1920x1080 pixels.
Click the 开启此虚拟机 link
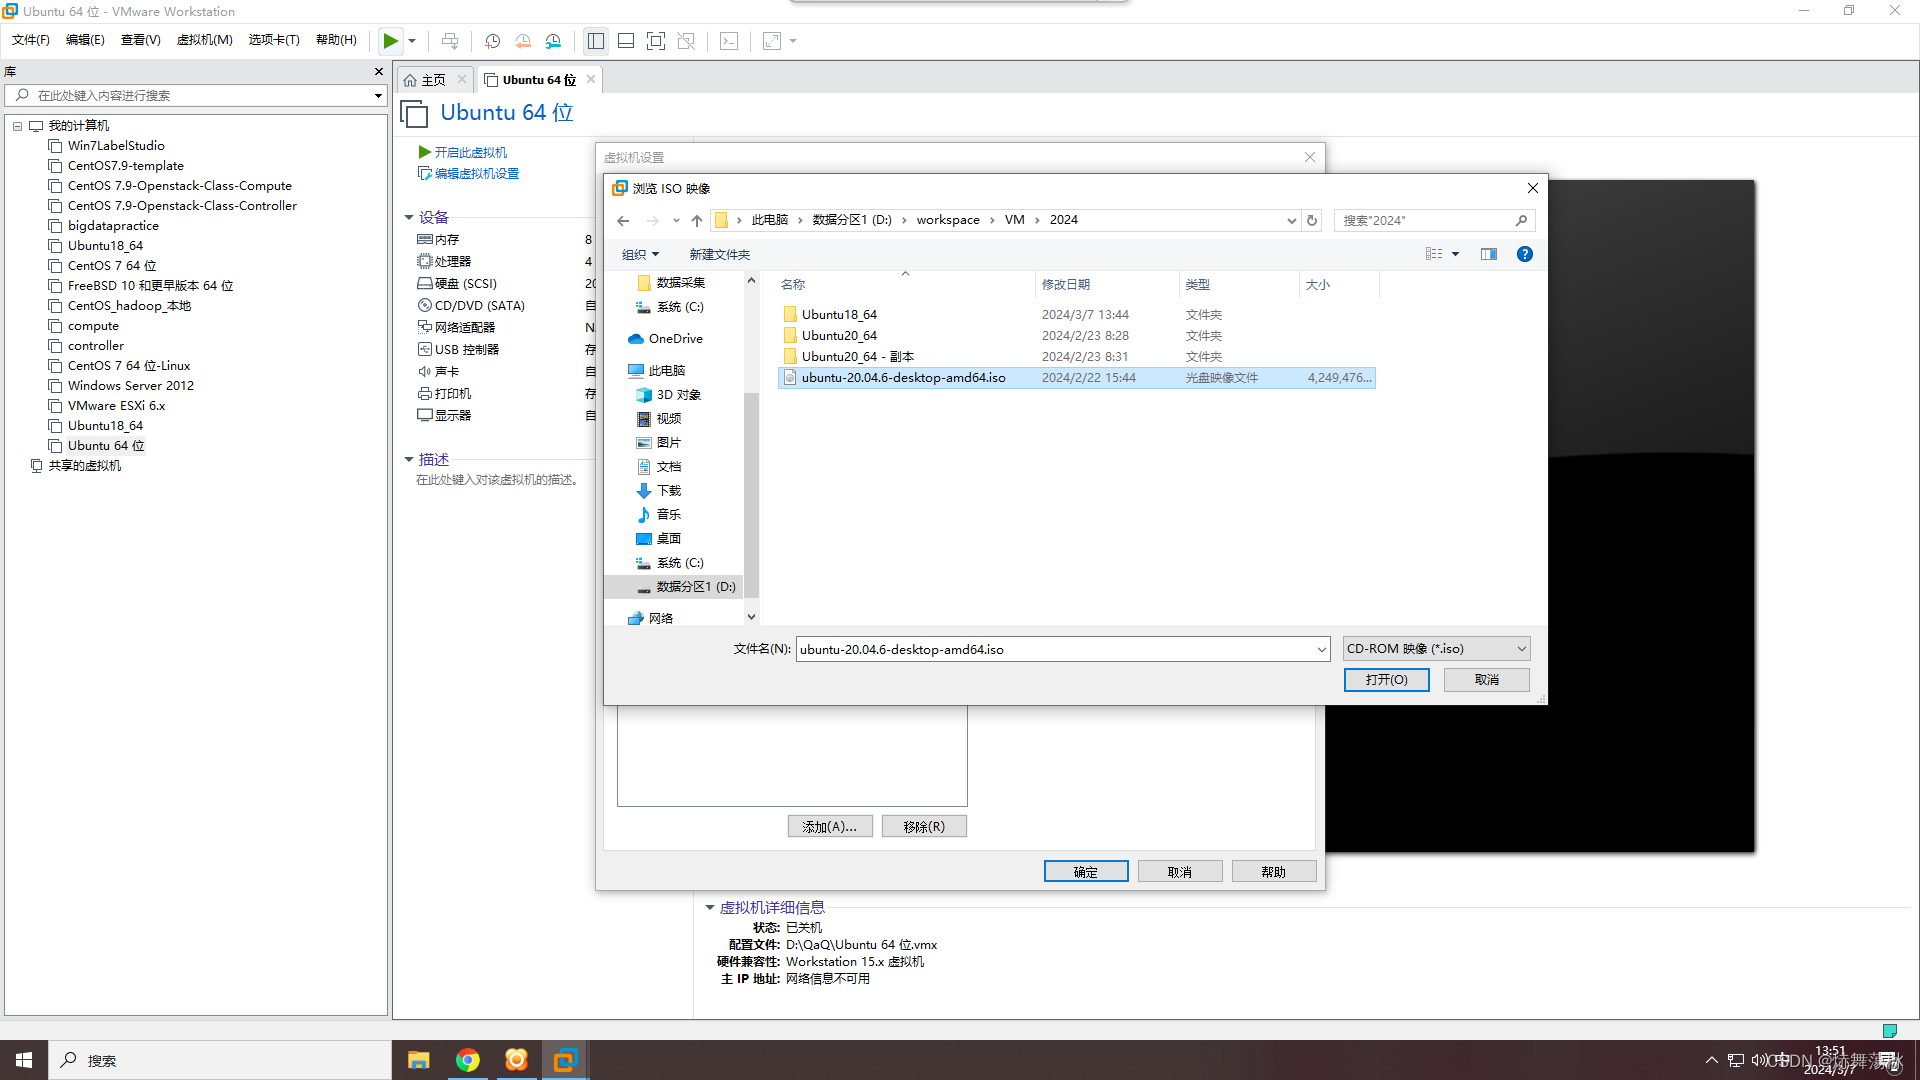click(470, 152)
